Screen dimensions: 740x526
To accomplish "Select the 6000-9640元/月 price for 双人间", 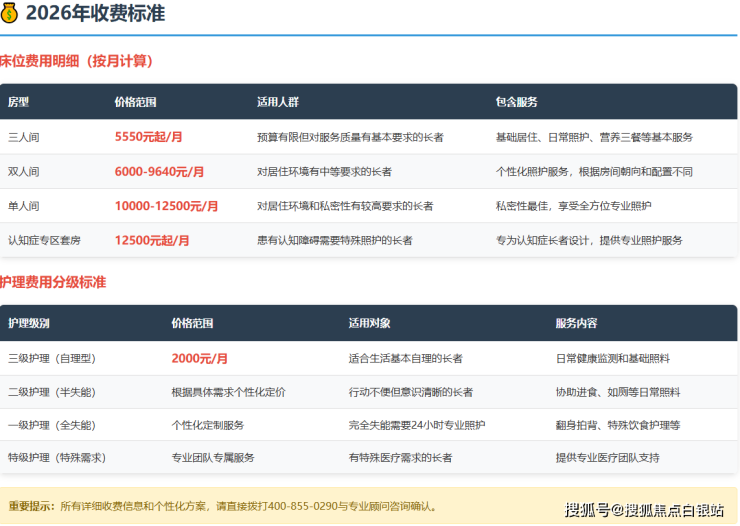I will (160, 172).
